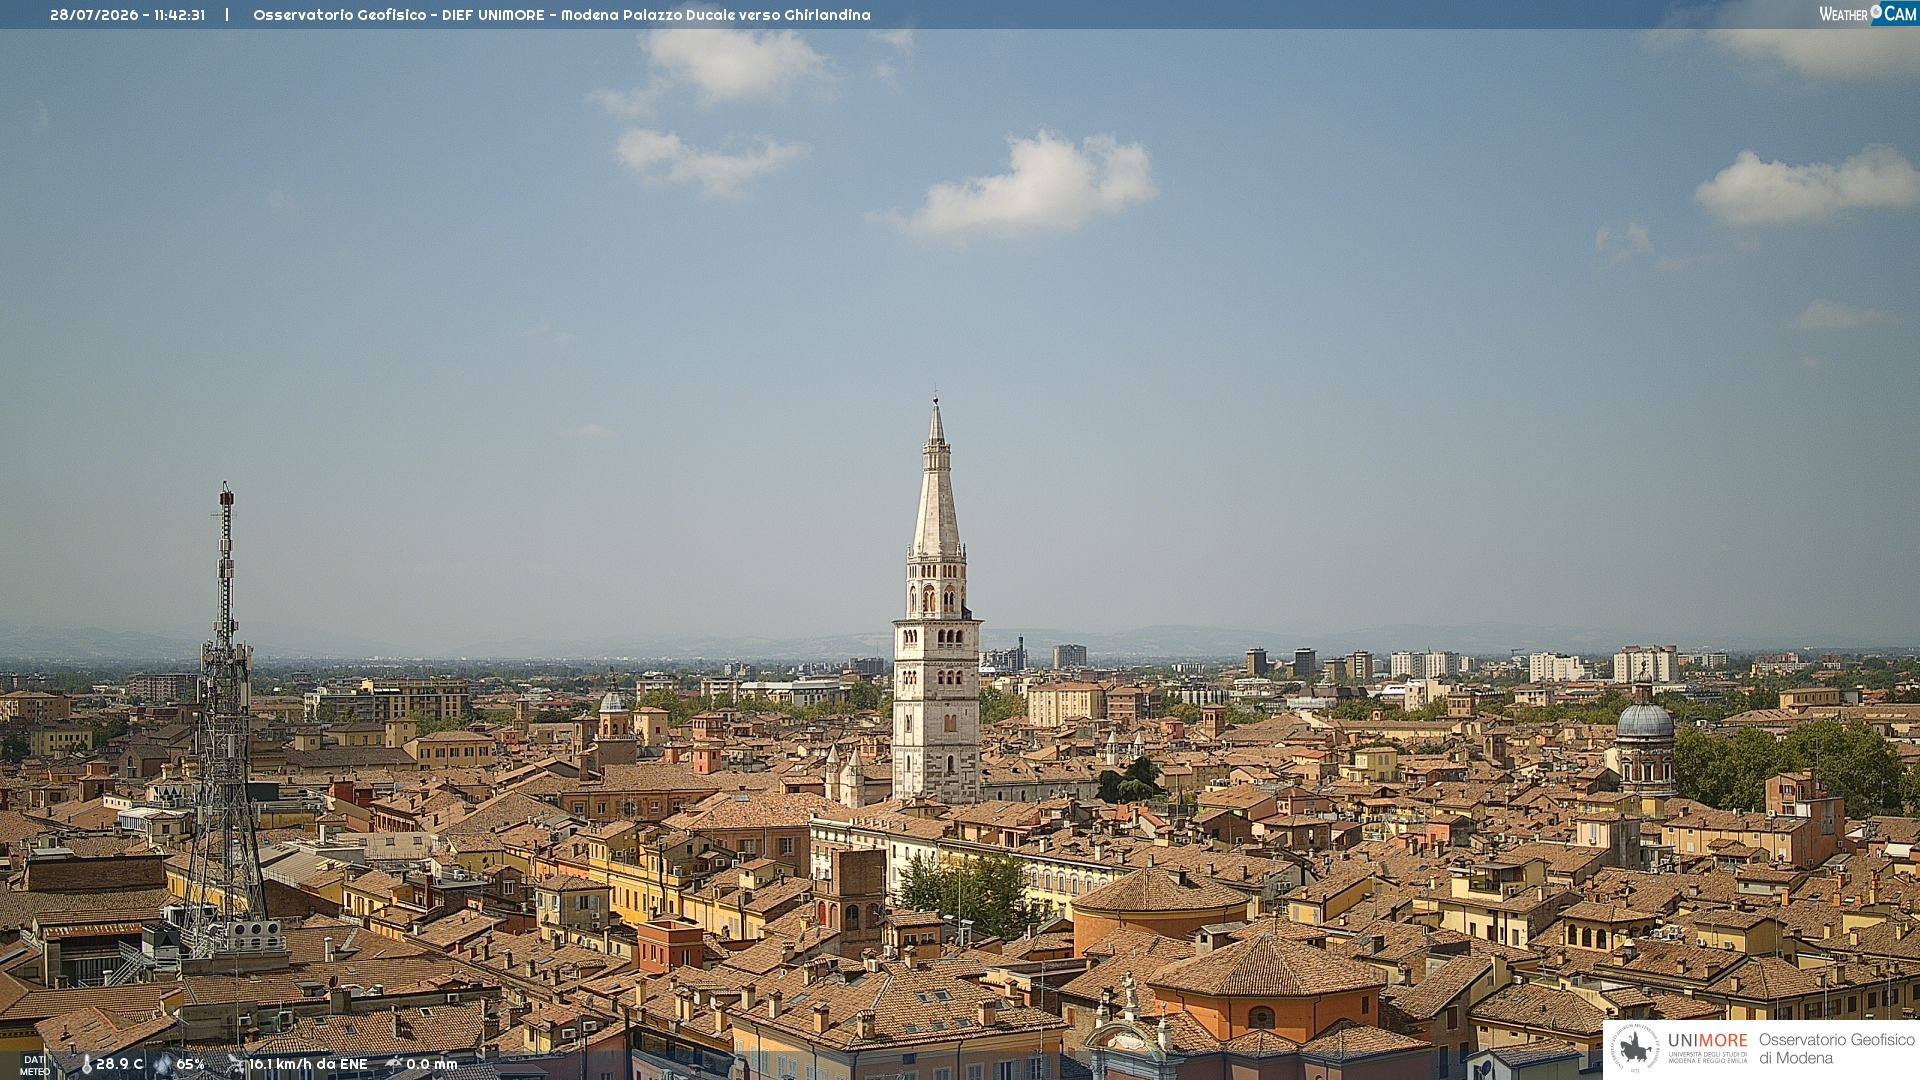Select the 16.1 km/h da ENE reading
This screenshot has width=1920, height=1080.
tap(308, 1064)
